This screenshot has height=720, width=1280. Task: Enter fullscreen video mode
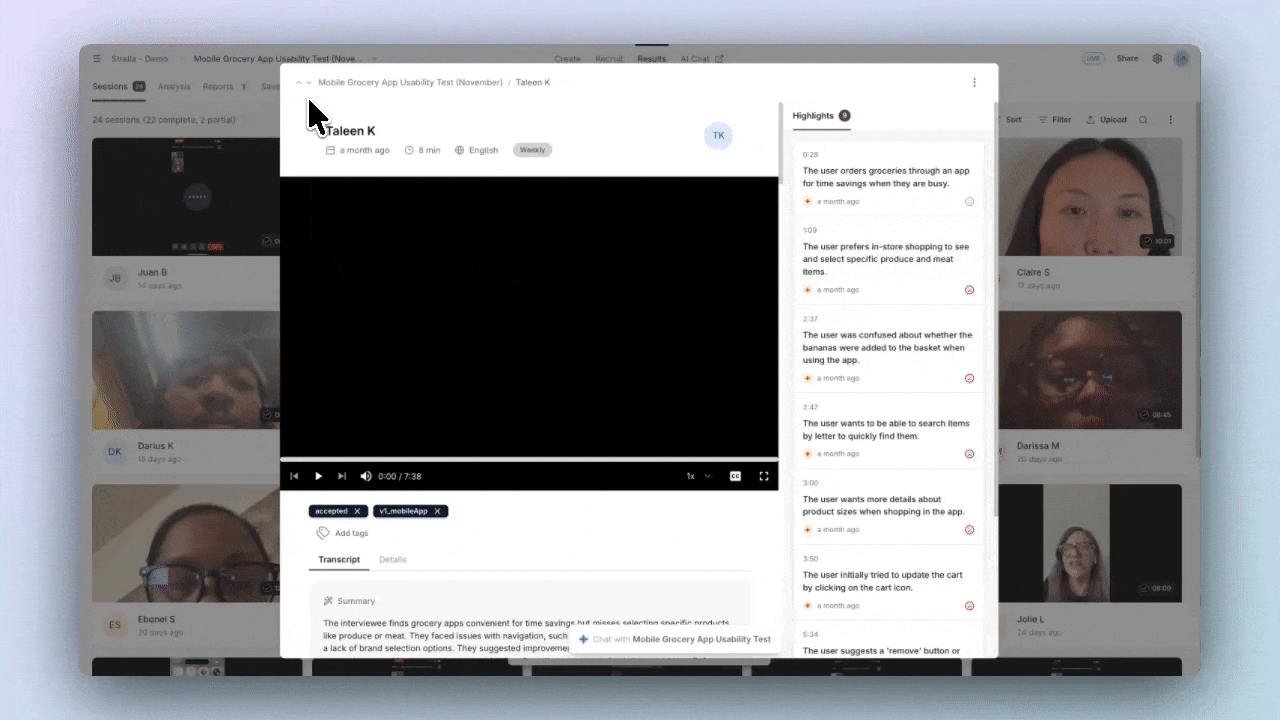(764, 476)
